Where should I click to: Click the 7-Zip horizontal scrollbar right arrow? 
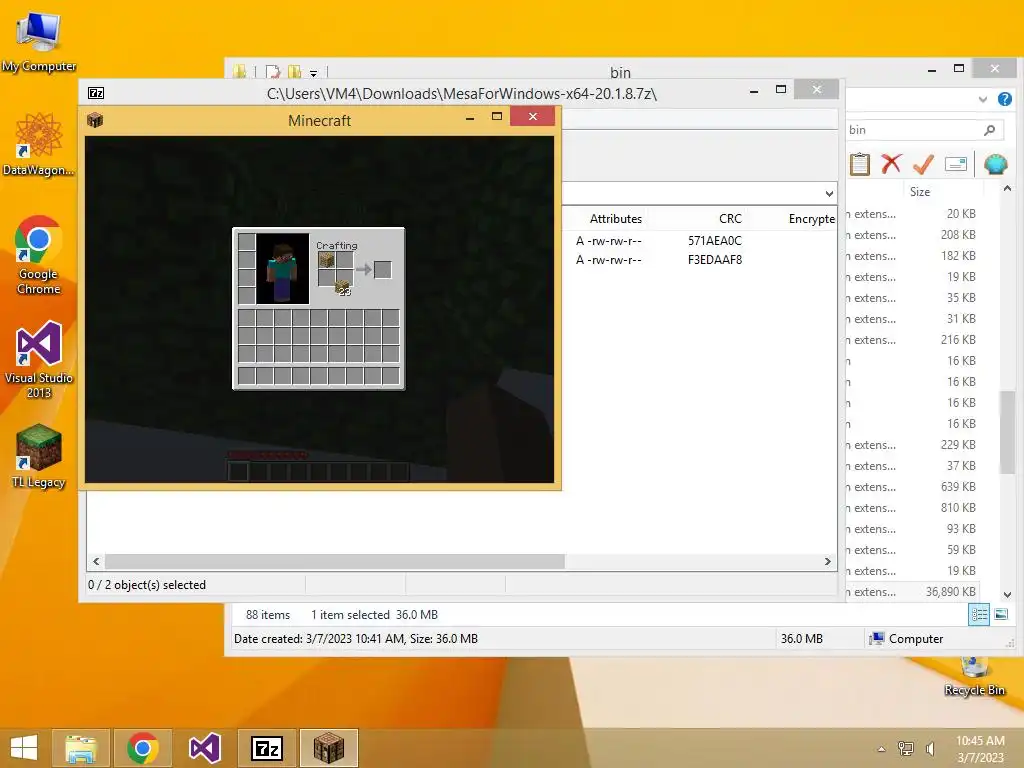827,562
